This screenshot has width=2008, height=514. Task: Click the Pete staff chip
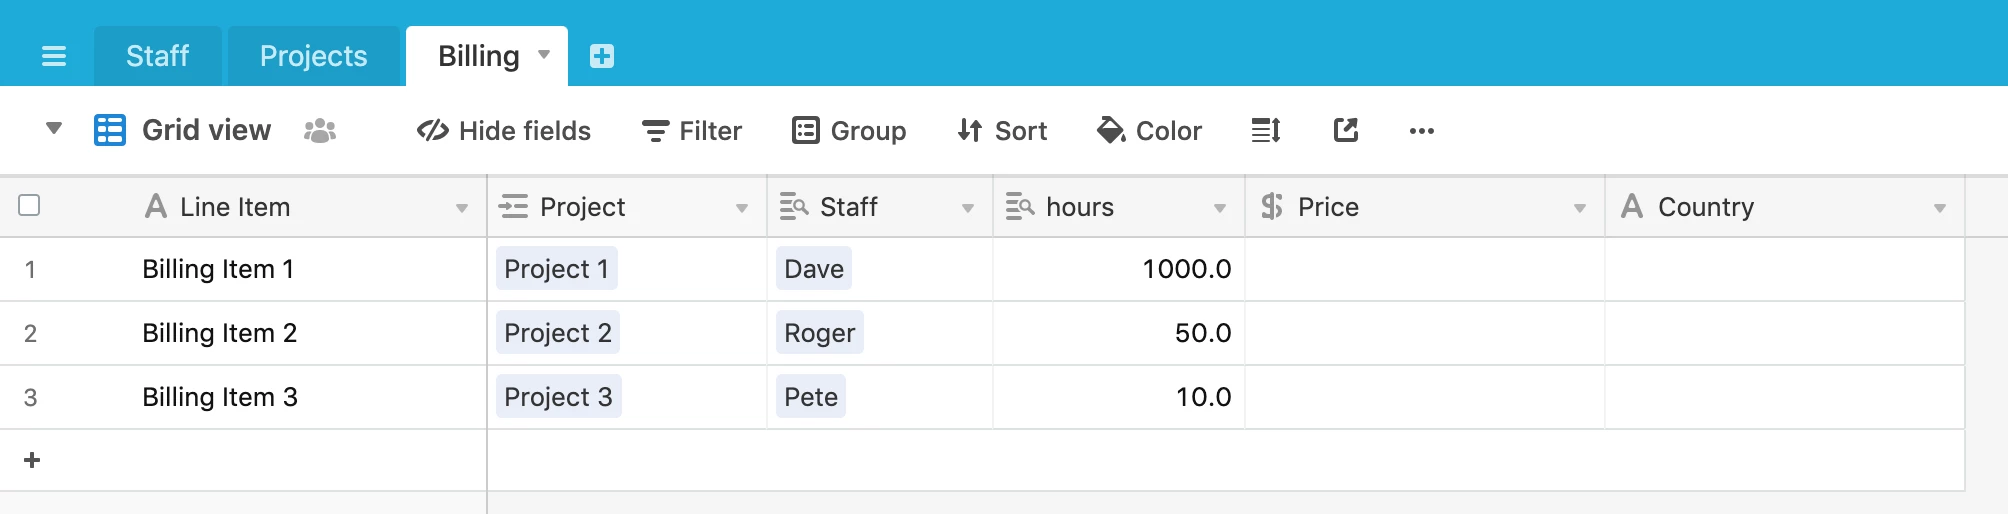(811, 397)
